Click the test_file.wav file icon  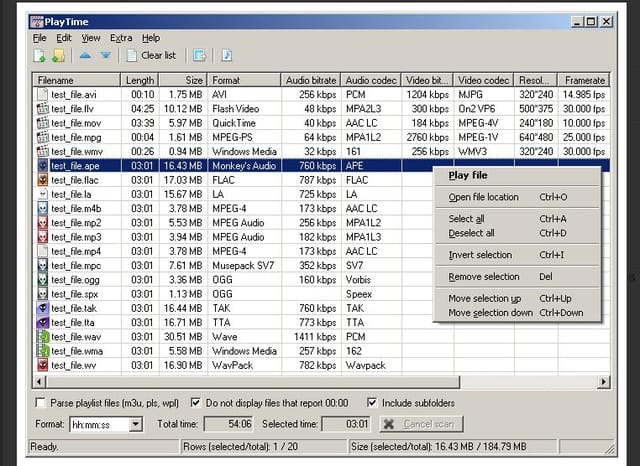click(42, 337)
